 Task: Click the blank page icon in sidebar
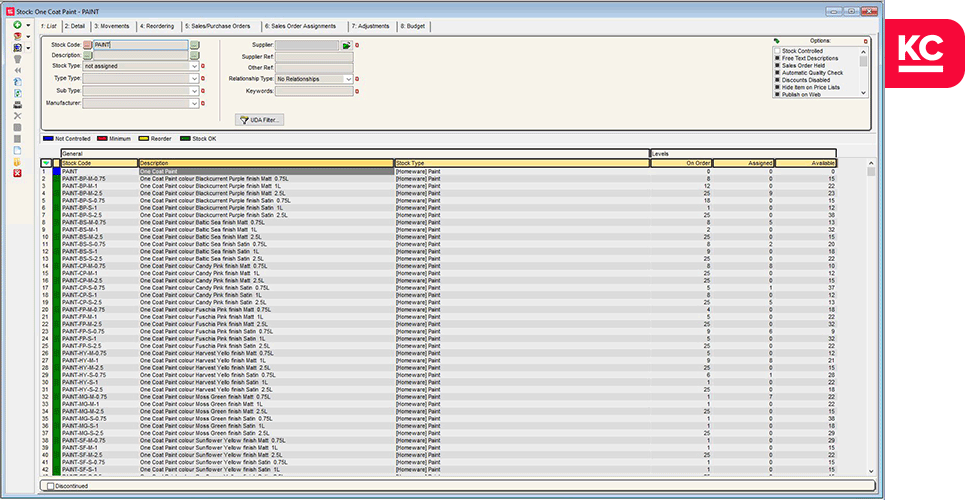coord(17,150)
